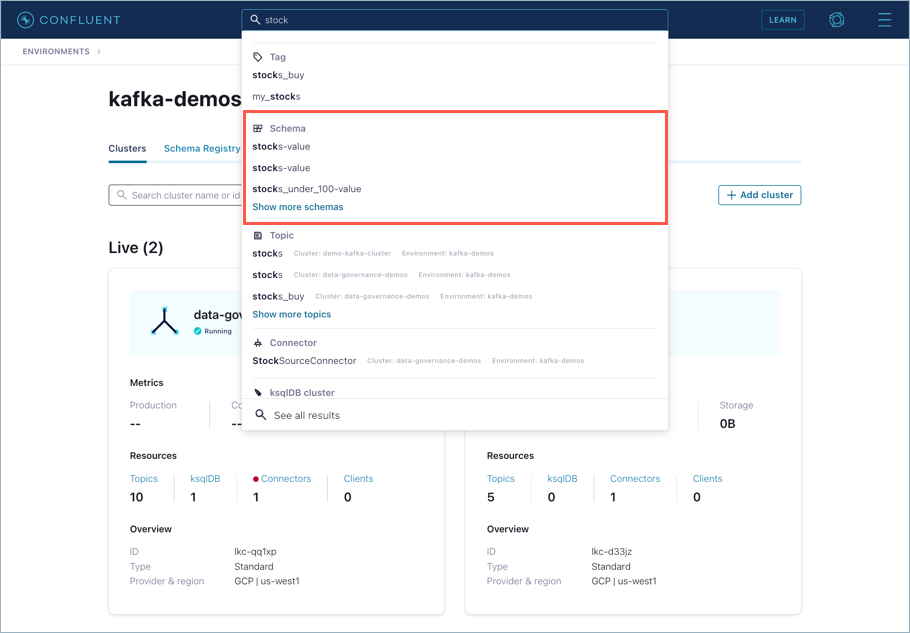Click the cluster name search field

pos(180,195)
